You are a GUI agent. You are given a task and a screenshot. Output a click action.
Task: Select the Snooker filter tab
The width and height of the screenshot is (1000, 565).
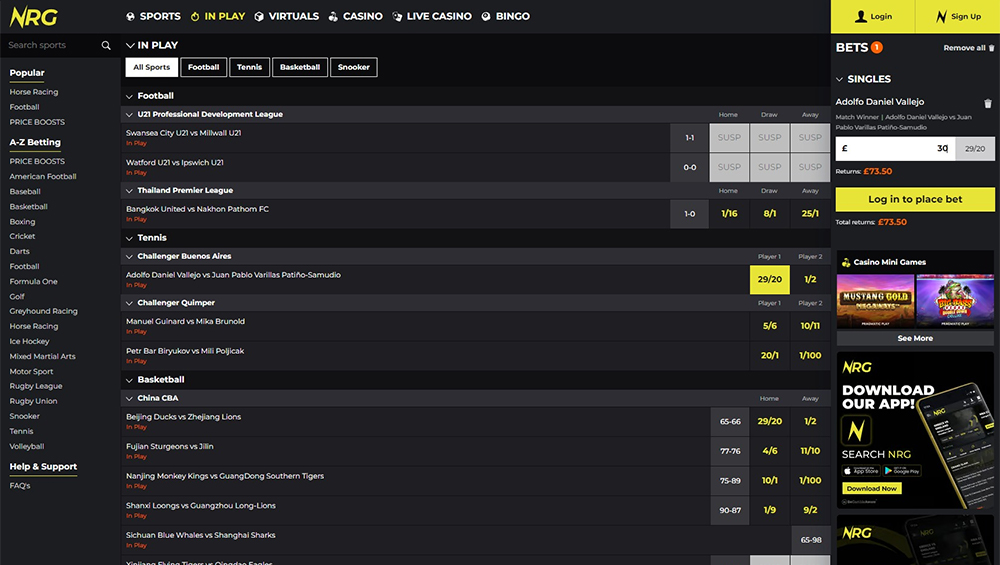[354, 67]
